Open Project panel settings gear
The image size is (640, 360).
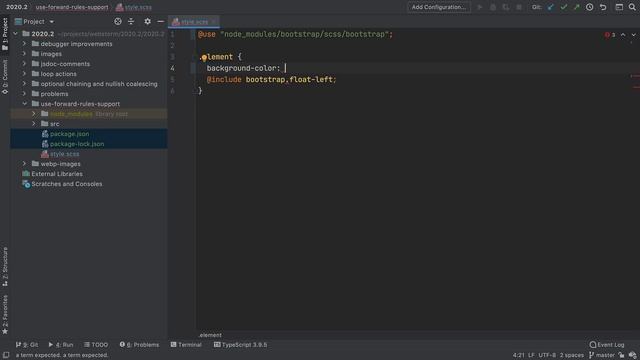(147, 21)
